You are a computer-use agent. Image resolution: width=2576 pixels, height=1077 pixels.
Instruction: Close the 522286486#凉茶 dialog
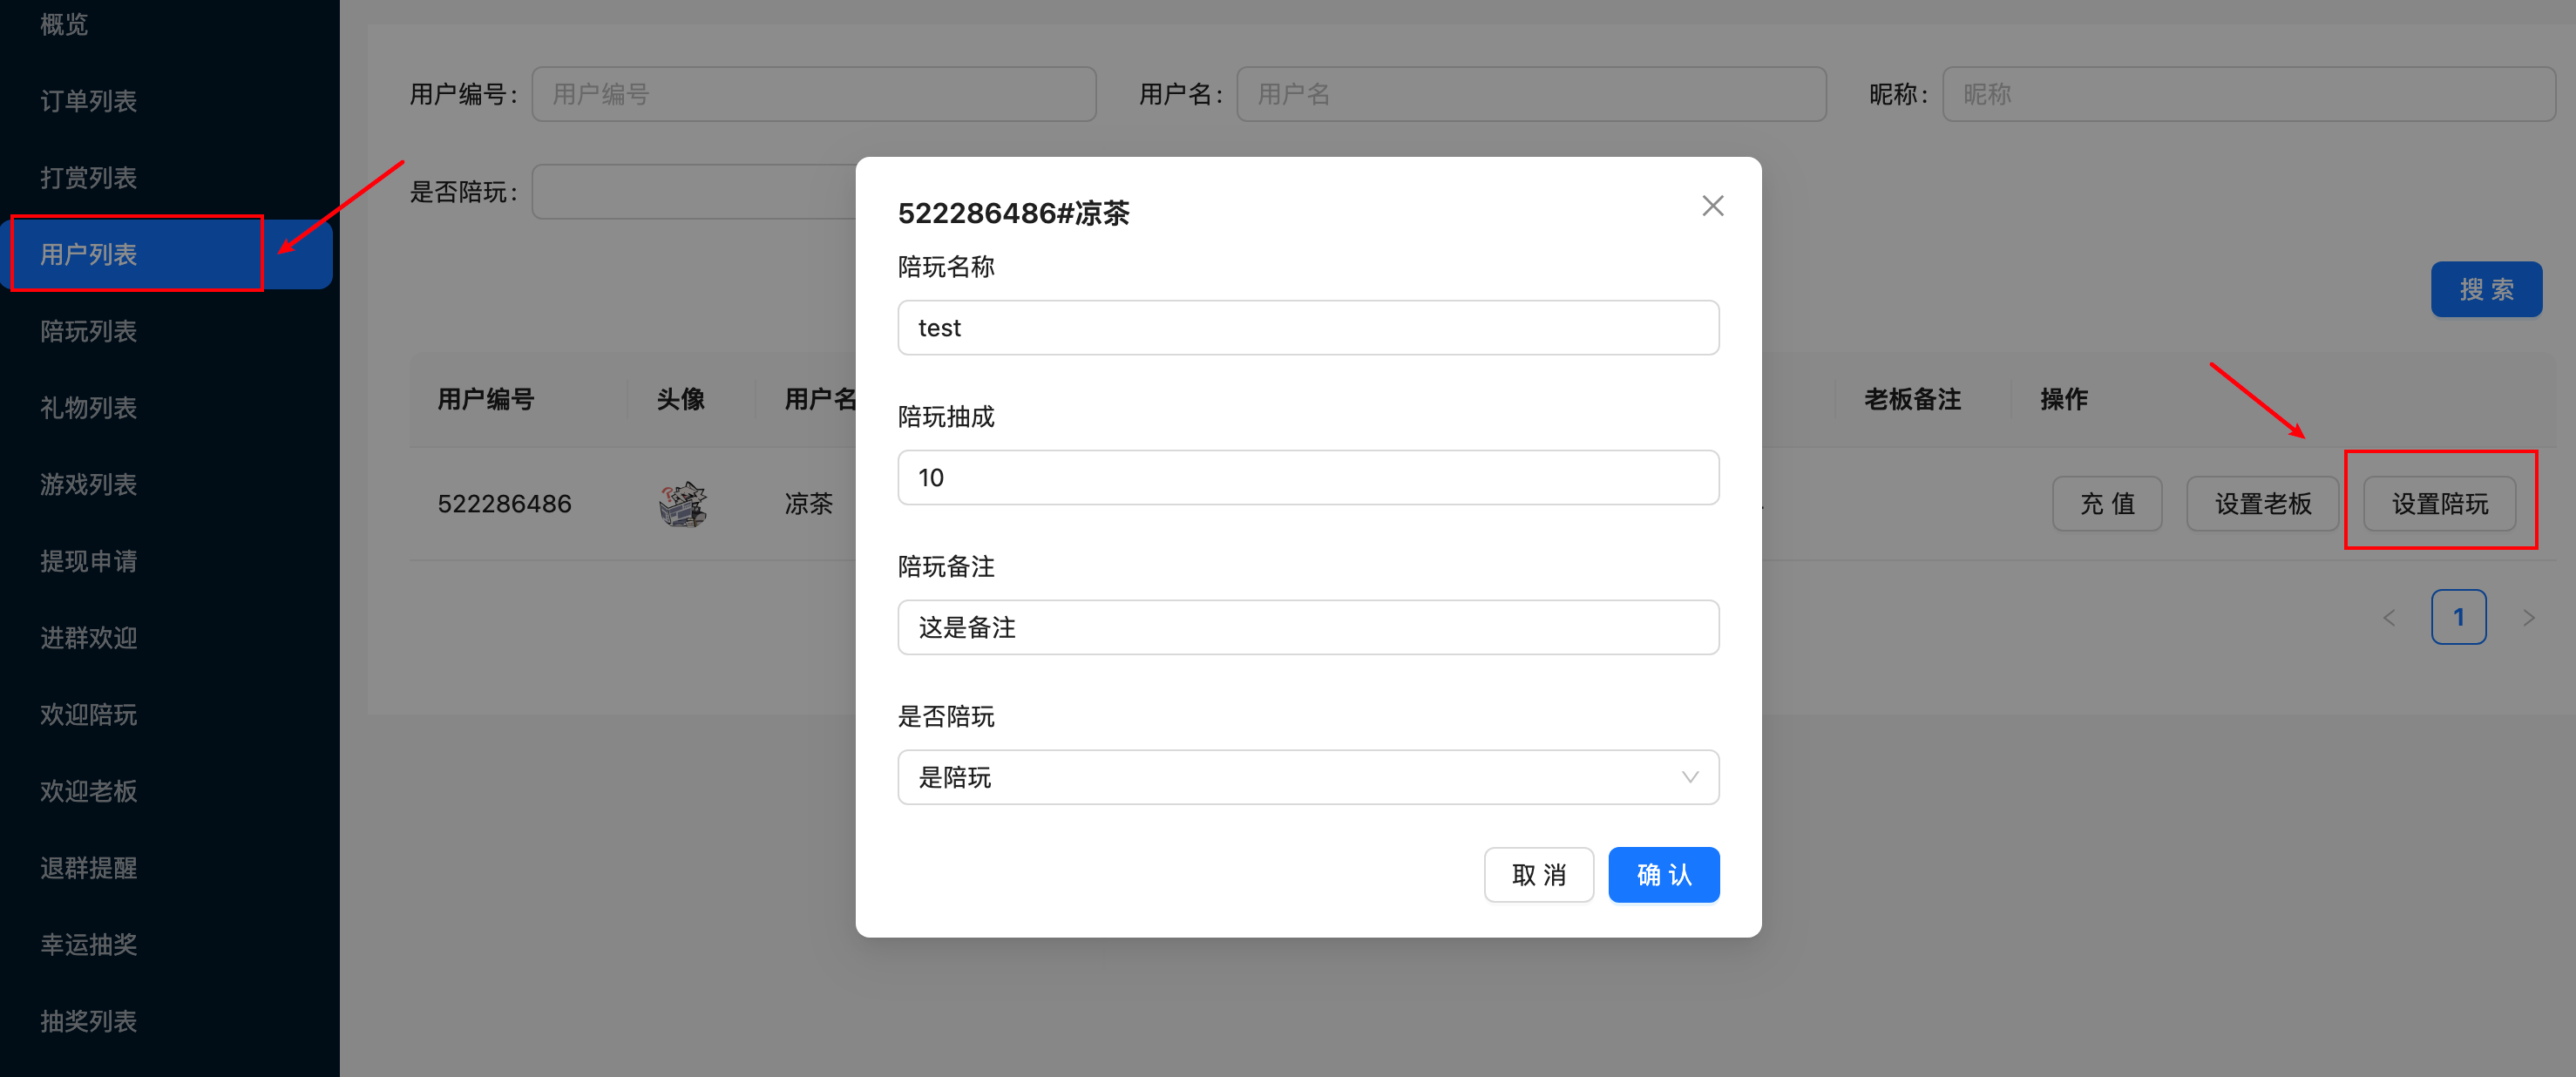1712,205
